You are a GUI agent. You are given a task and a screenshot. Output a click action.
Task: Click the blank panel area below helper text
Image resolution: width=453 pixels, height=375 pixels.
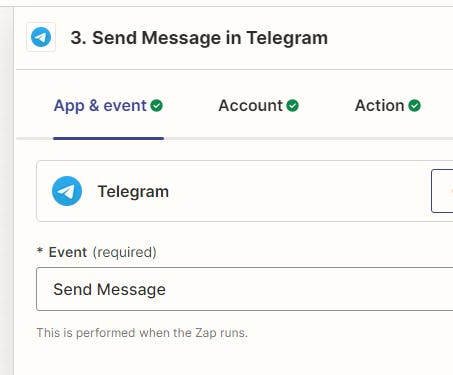point(233,358)
